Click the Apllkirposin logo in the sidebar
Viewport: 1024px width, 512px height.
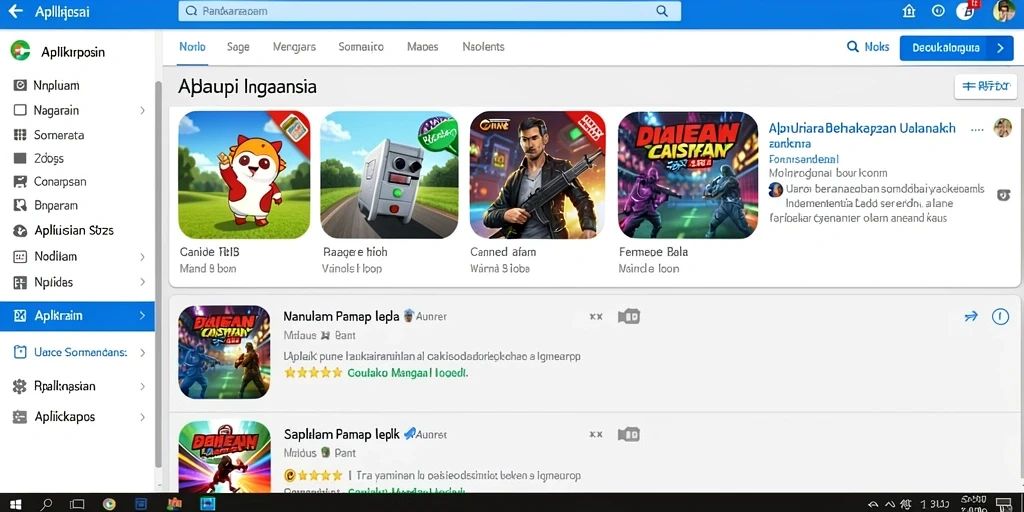pyautogui.click(x=20, y=51)
